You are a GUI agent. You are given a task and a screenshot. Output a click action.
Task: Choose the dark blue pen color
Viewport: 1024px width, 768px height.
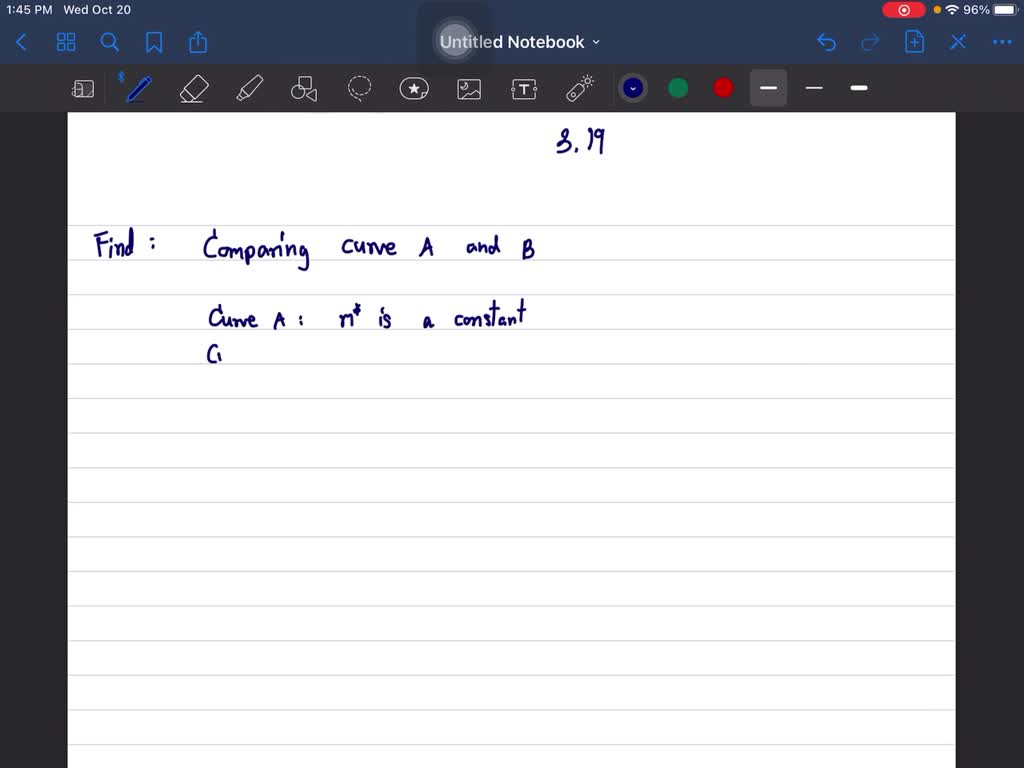633,88
